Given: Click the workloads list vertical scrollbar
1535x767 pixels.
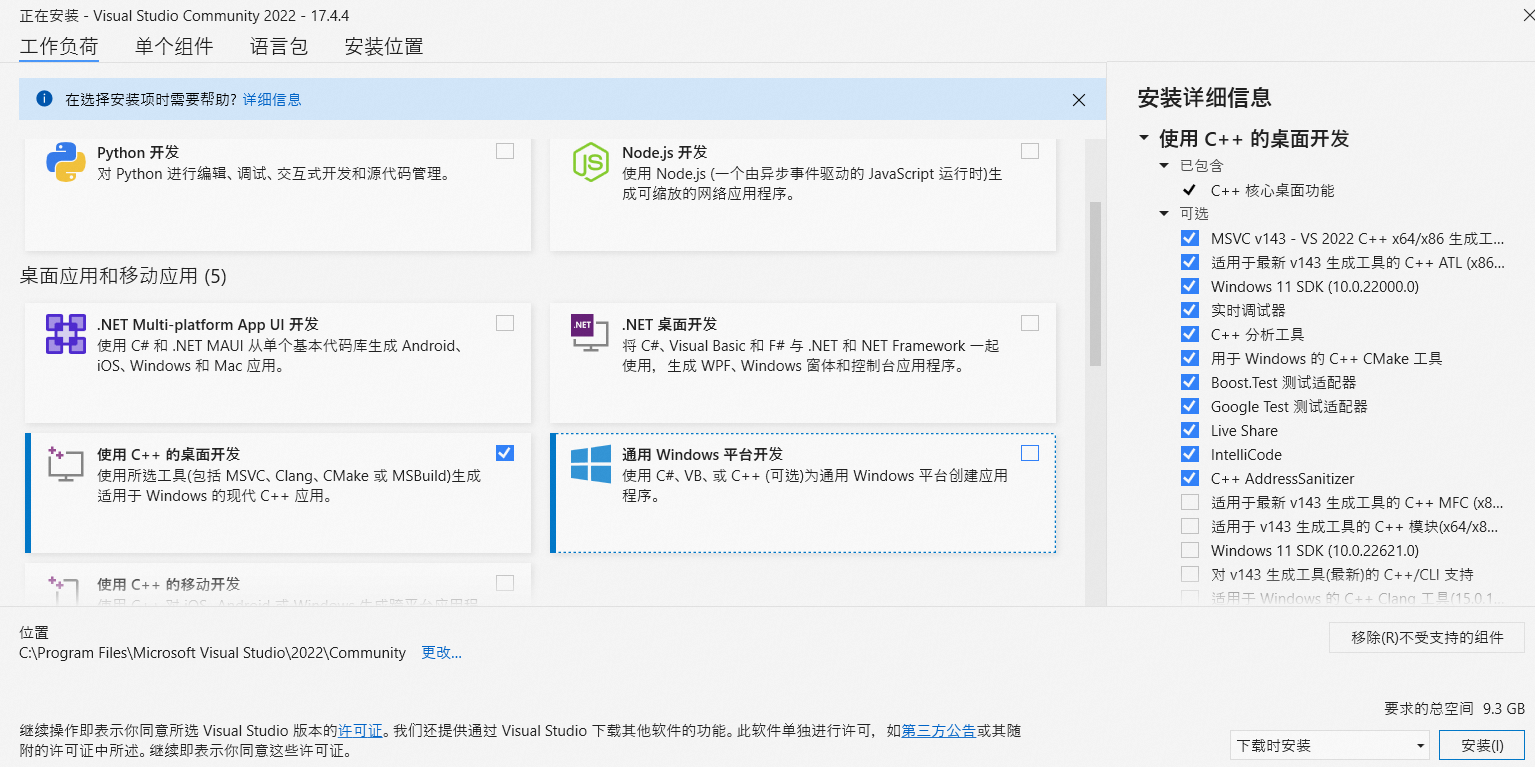Looking at the screenshot, I should click(1095, 283).
